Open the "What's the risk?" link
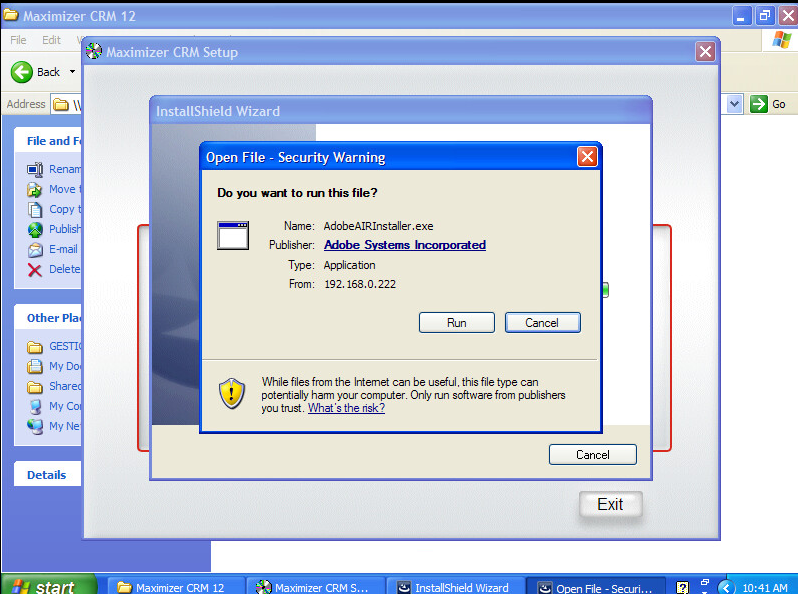This screenshot has width=798, height=594. [346, 408]
